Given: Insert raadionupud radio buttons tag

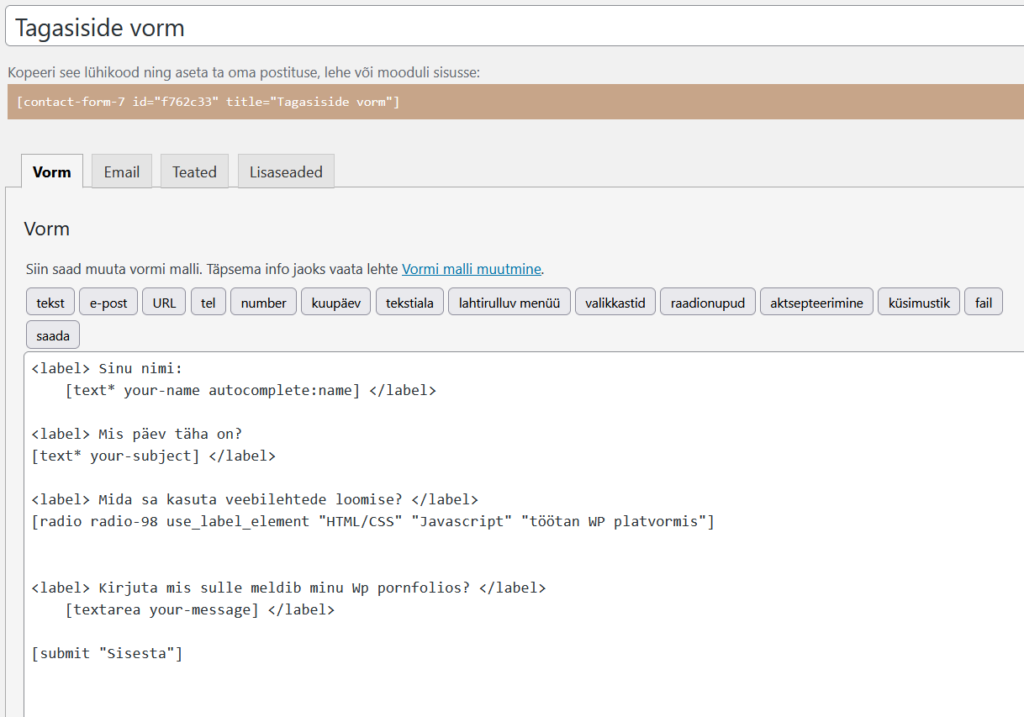Looking at the screenshot, I should click(707, 303).
